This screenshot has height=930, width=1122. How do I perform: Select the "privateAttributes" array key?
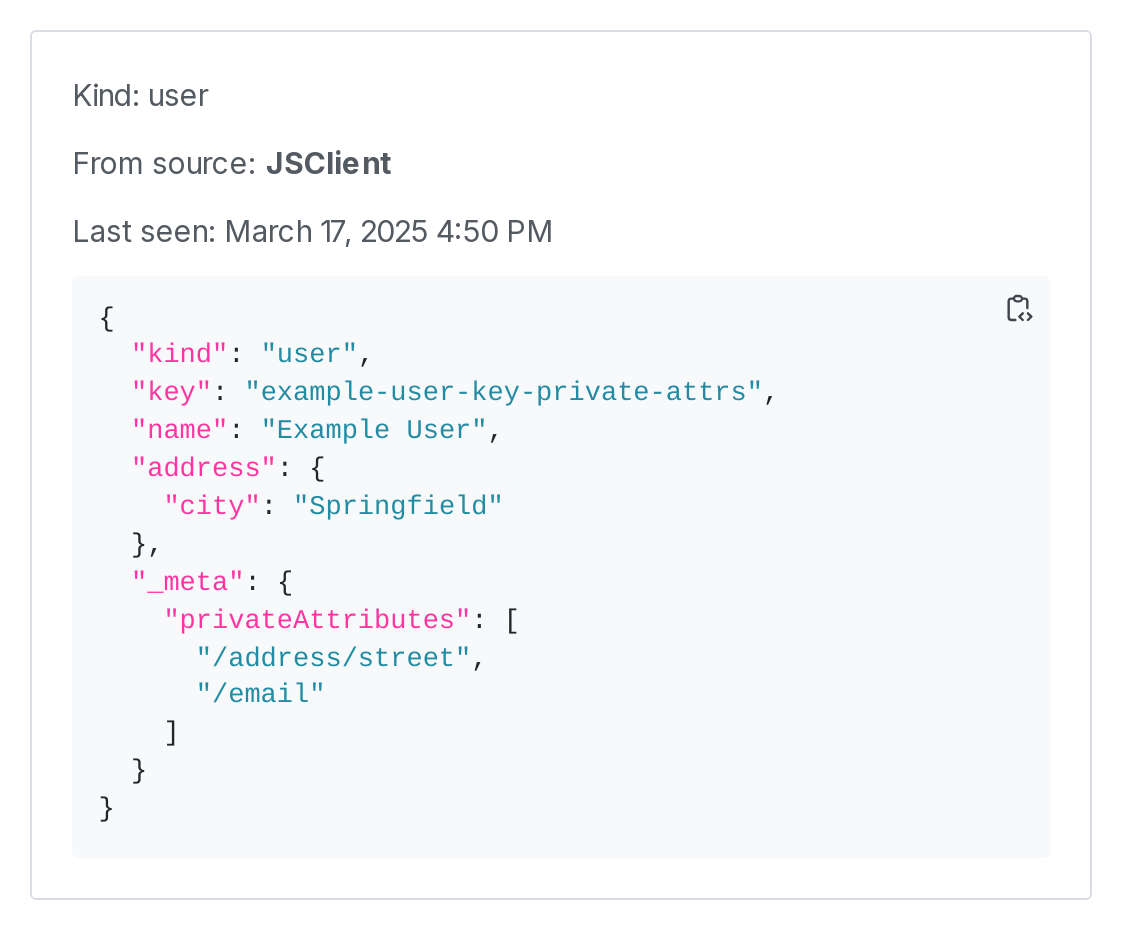317,619
